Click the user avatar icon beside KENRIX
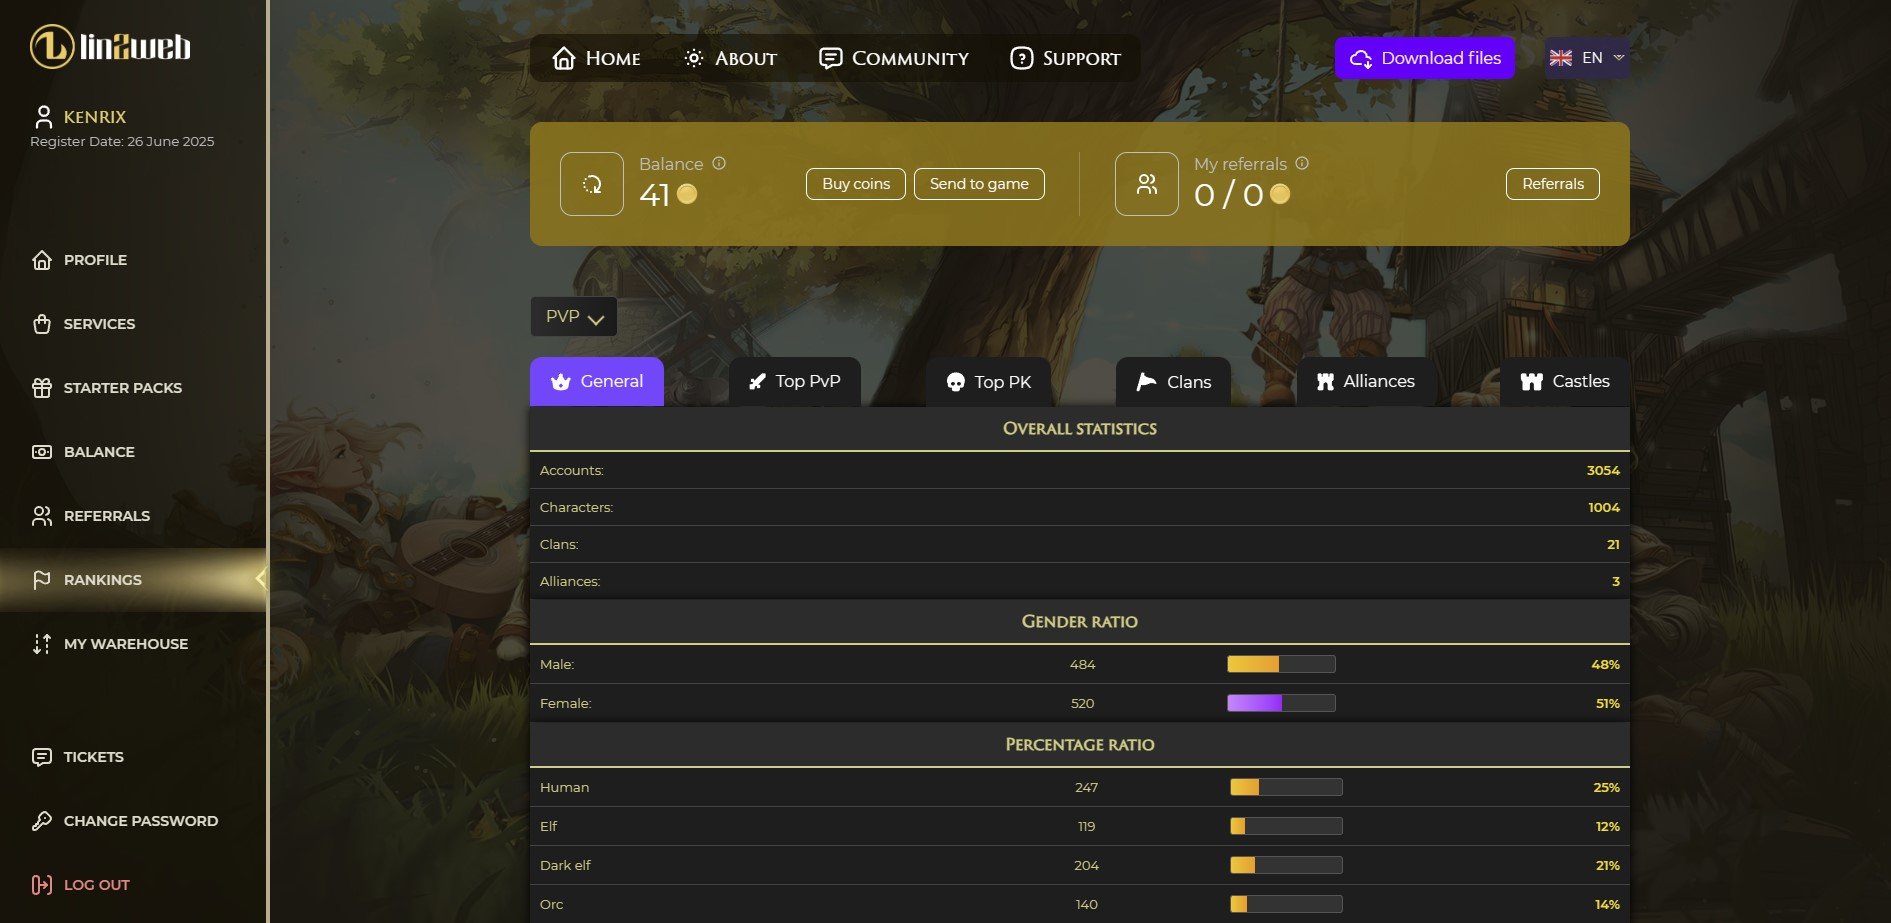The image size is (1891, 923). 43,117
